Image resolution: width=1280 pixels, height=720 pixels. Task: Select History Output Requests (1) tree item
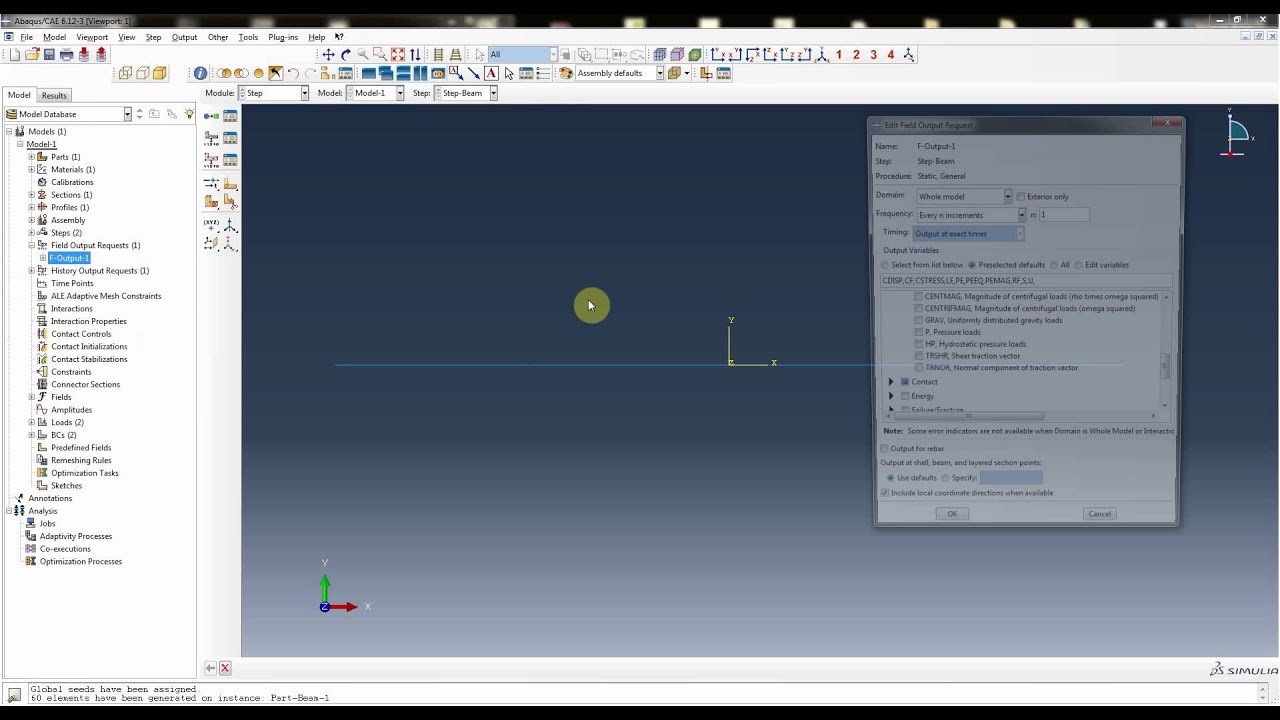[100, 271]
